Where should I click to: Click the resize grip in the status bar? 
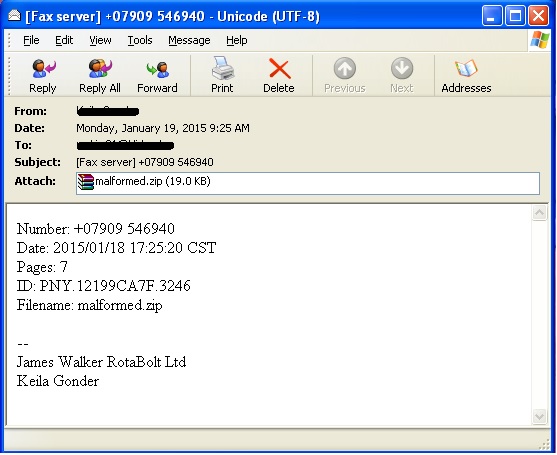coord(544,445)
